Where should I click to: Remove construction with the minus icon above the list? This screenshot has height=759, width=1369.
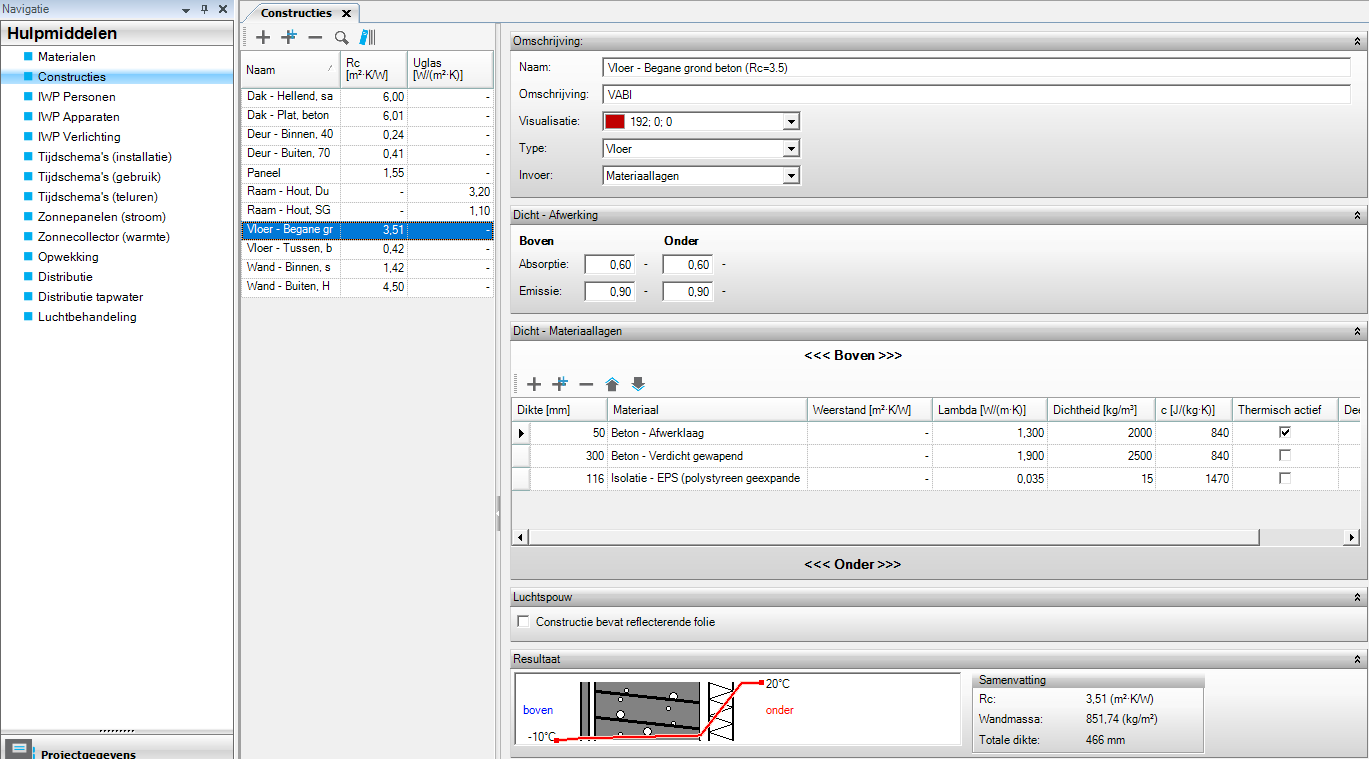tap(315, 37)
